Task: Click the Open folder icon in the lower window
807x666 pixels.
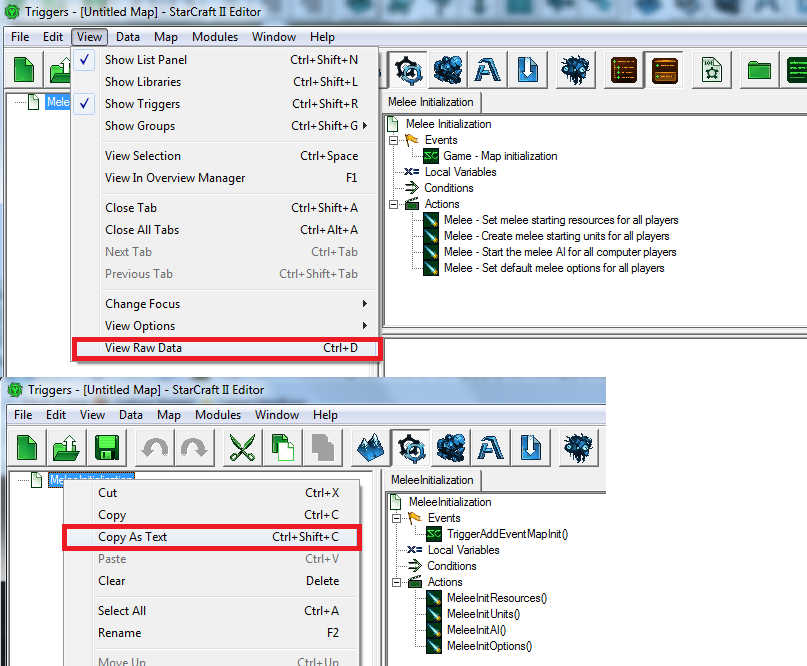Action: coord(66,447)
